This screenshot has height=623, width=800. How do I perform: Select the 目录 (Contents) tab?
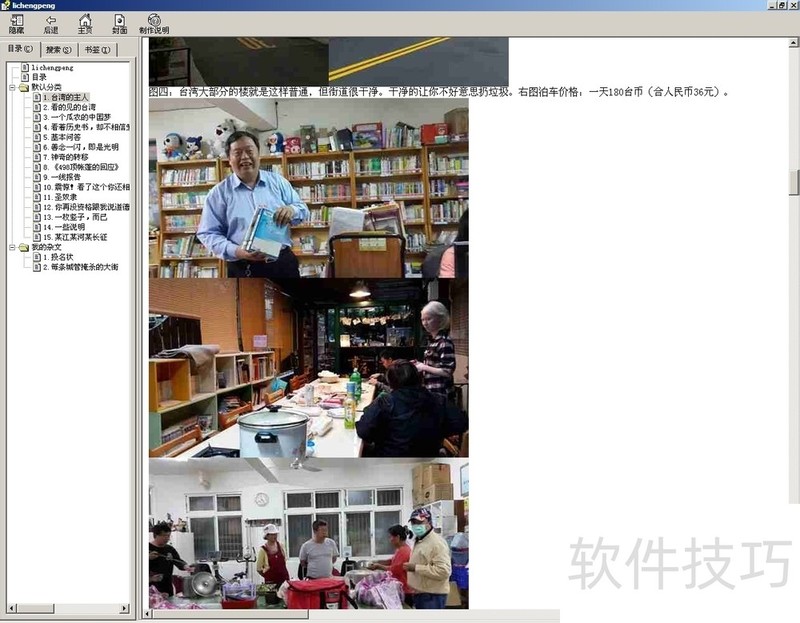point(21,48)
